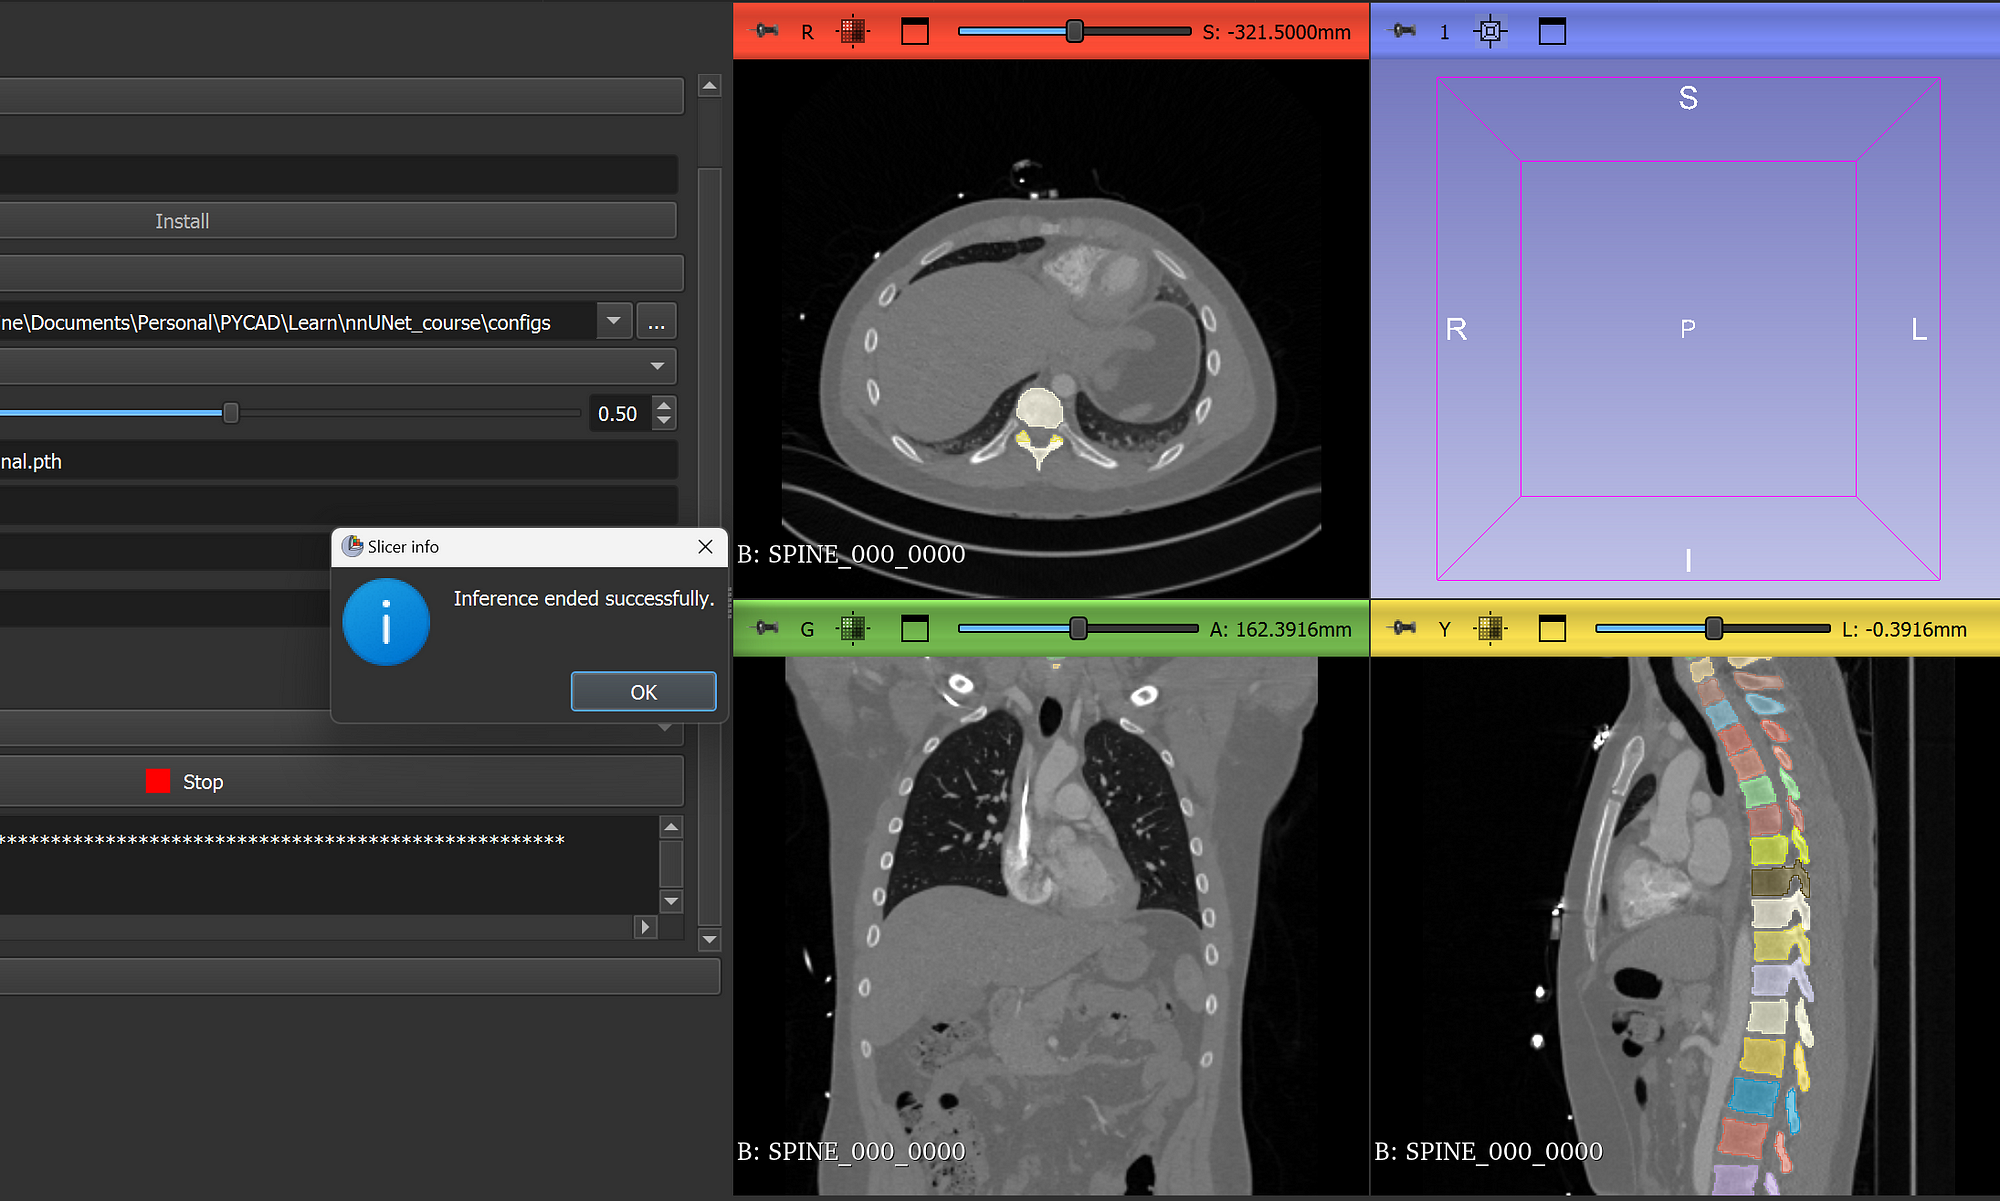Click the scrollbar in the log output panel

click(670, 860)
